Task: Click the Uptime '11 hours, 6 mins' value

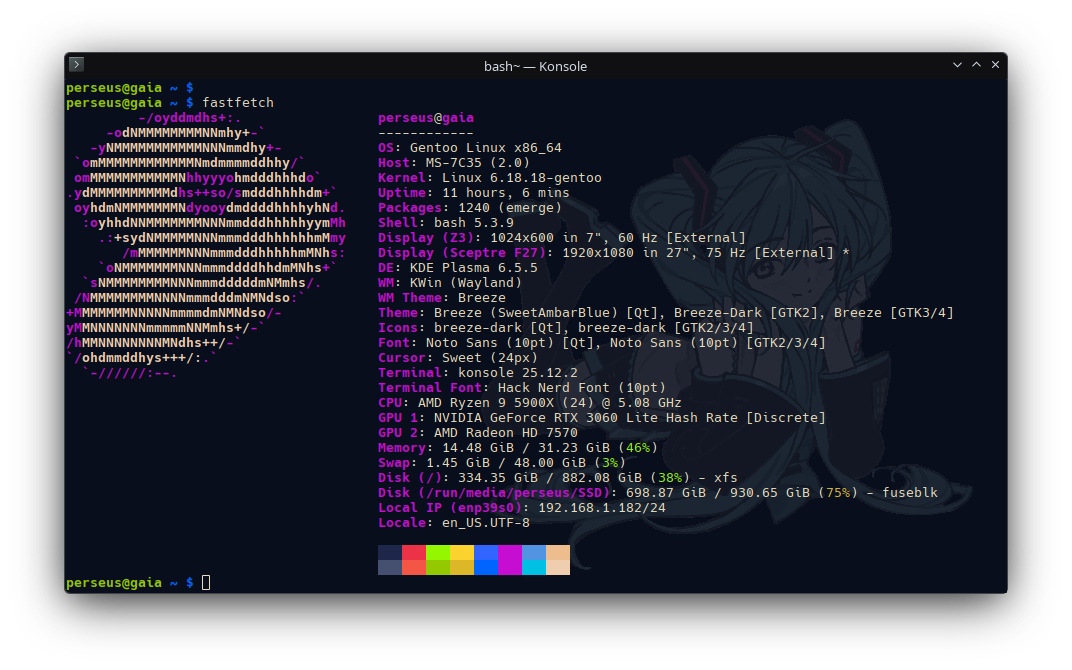Action: point(506,193)
